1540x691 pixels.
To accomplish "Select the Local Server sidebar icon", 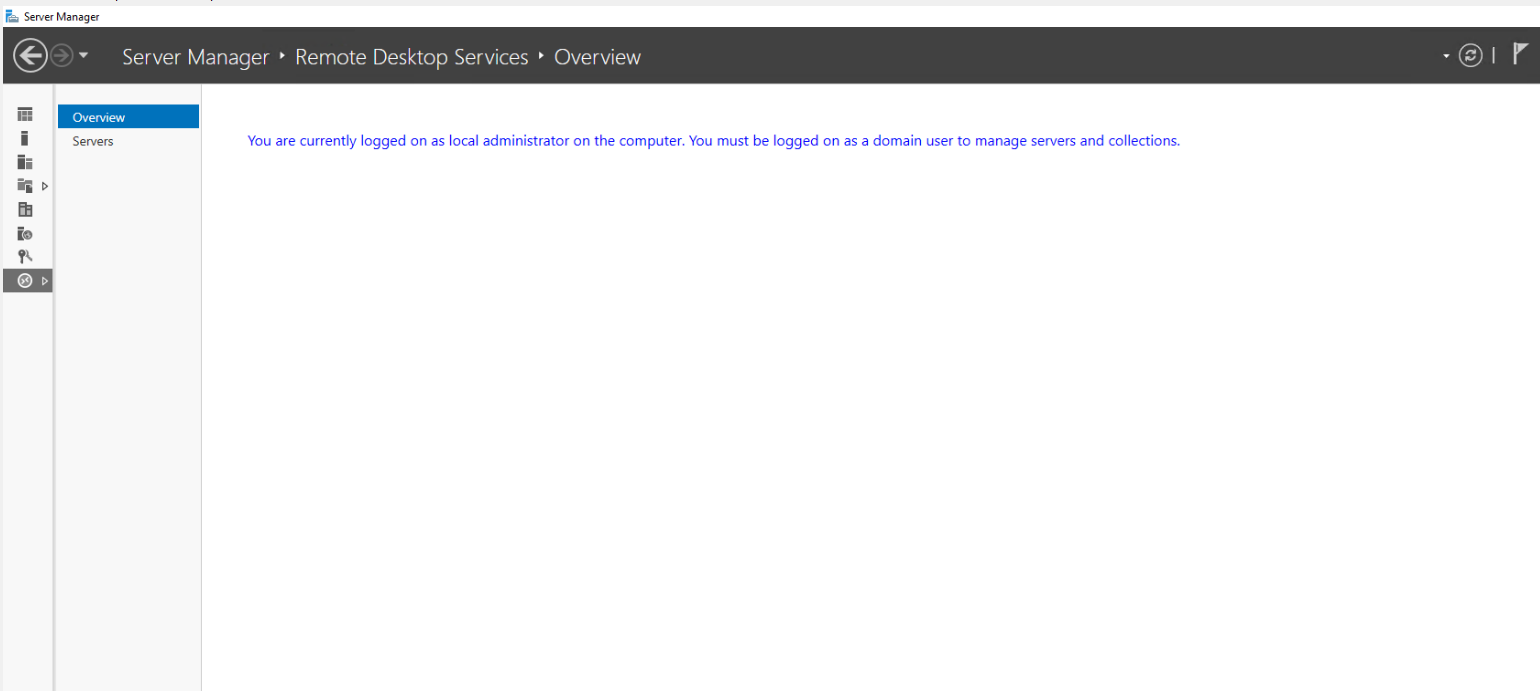I will pos(24,137).
